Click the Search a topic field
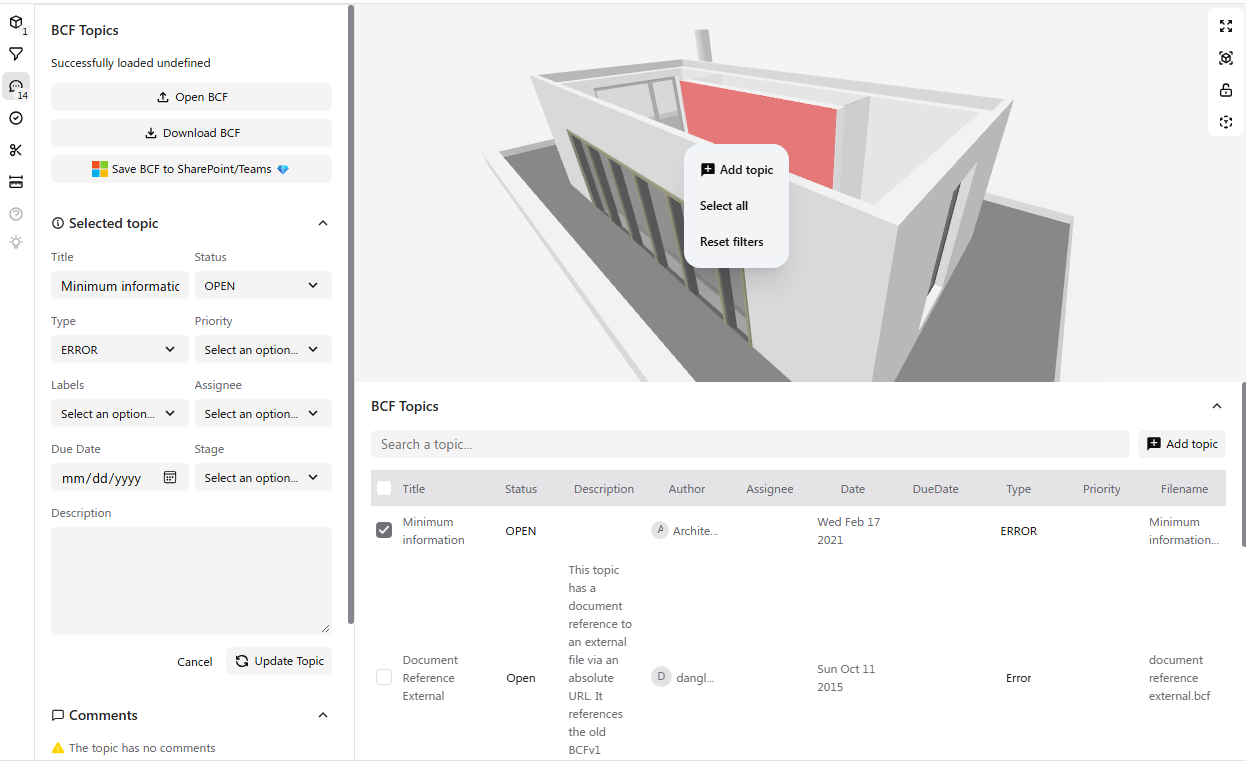Viewport: 1246px width, 761px height. (x=749, y=444)
